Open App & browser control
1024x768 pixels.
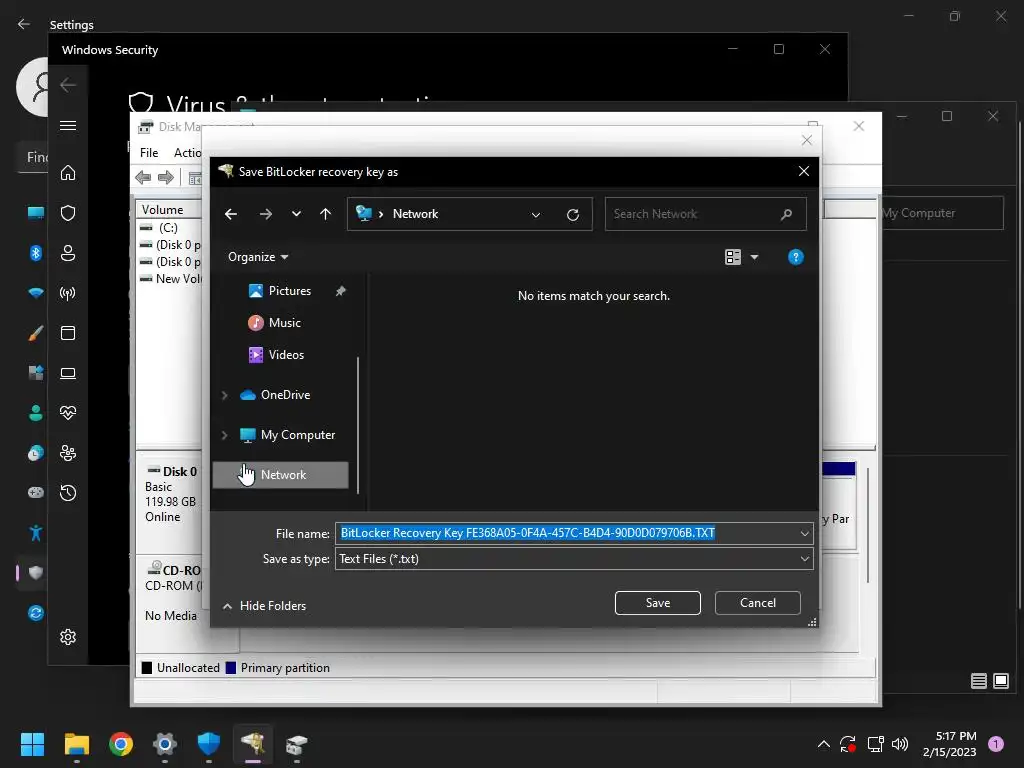pos(68,333)
